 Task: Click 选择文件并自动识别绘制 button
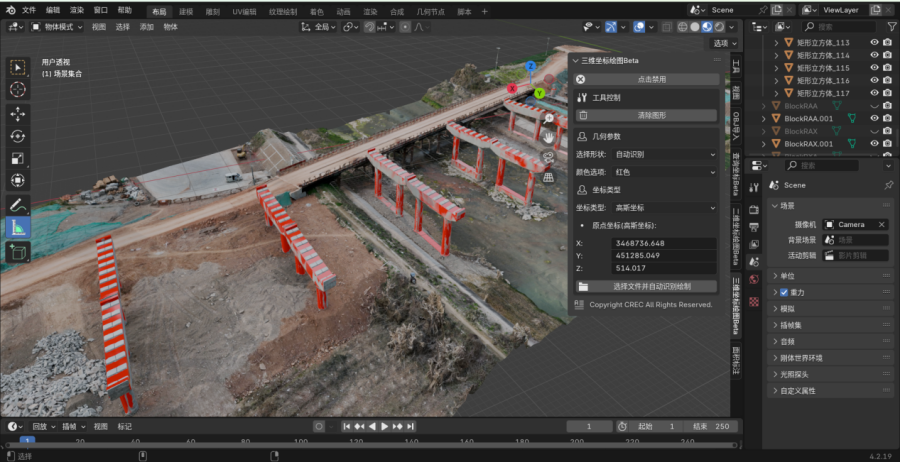[x=650, y=286]
